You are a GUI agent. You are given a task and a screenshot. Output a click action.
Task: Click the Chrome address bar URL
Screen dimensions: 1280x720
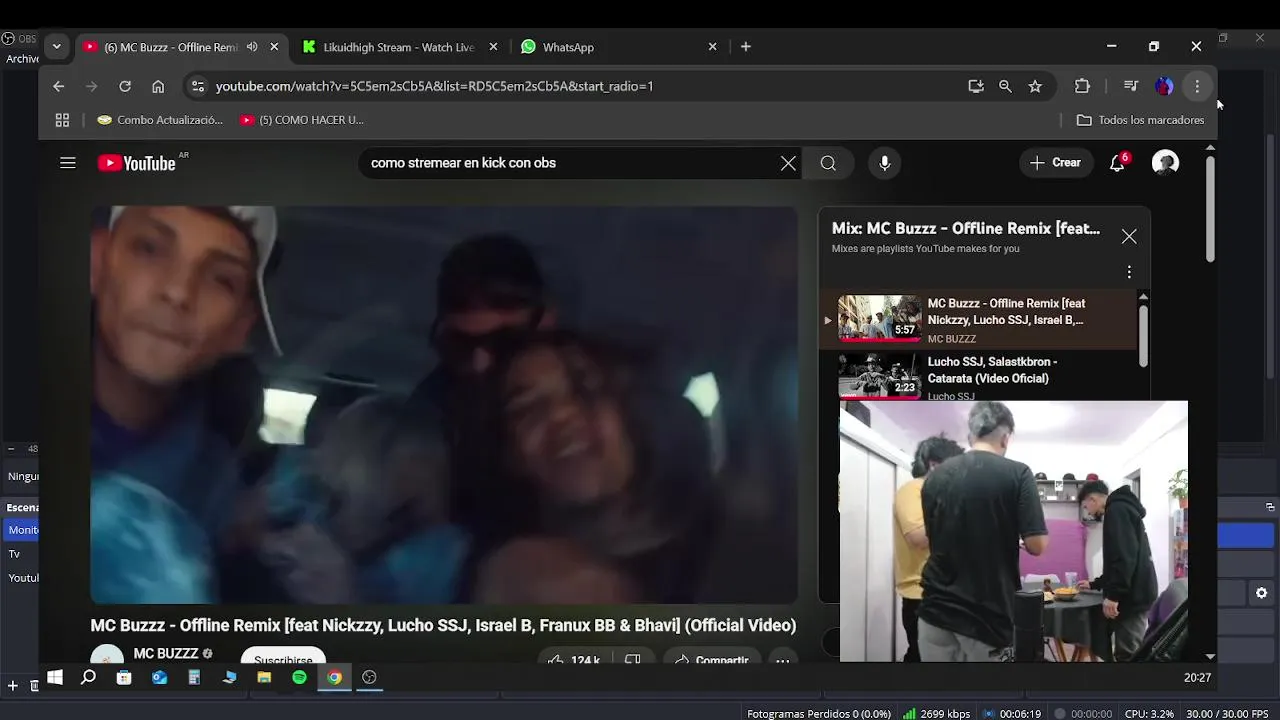pyautogui.click(x=434, y=86)
